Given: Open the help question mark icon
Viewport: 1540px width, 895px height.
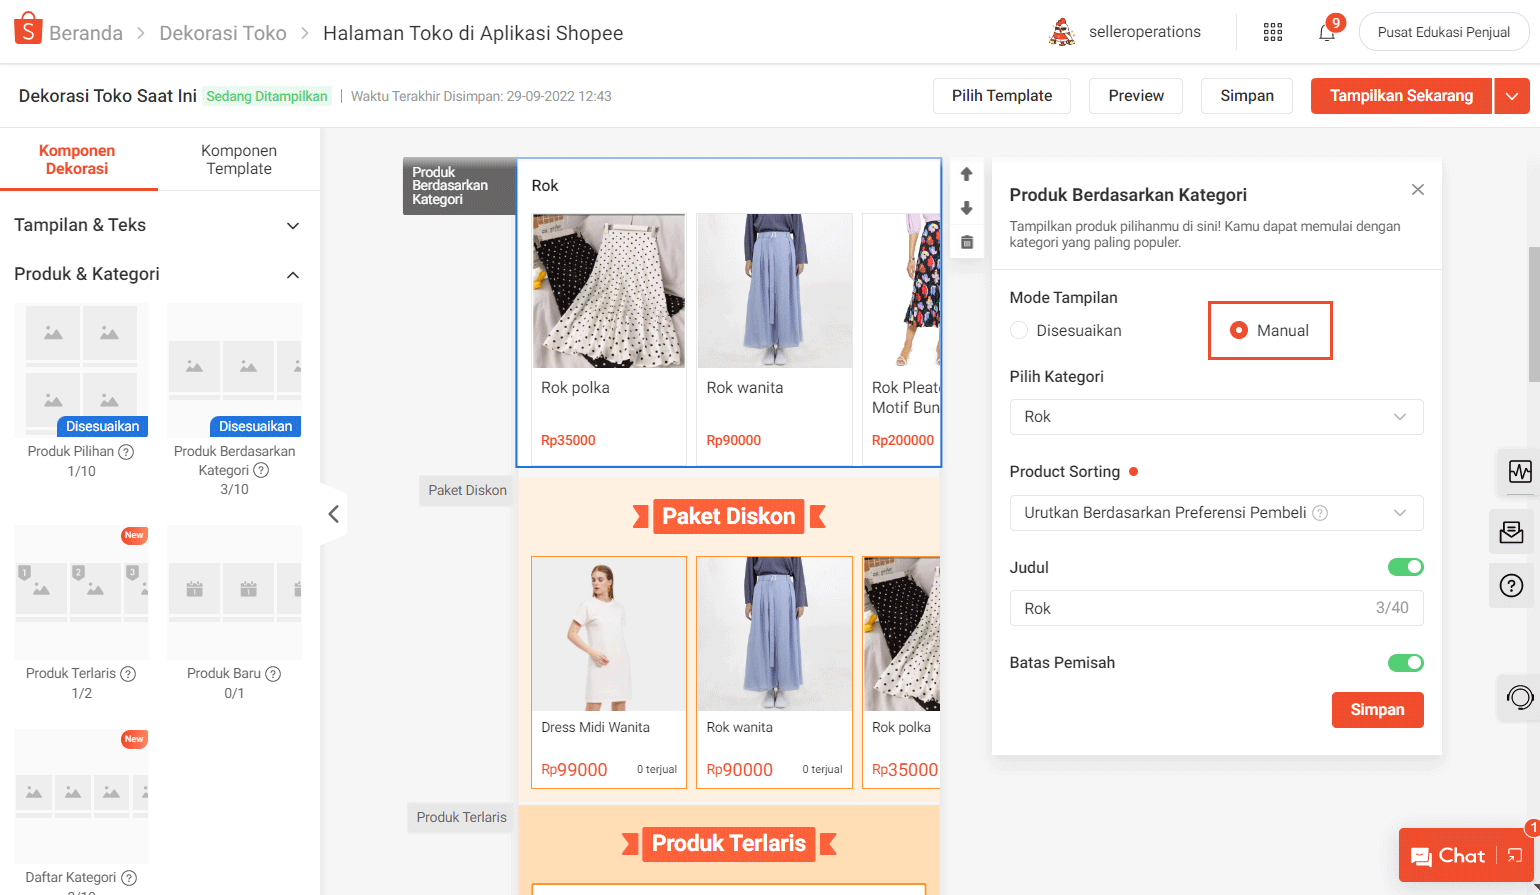Looking at the screenshot, I should click(1511, 586).
